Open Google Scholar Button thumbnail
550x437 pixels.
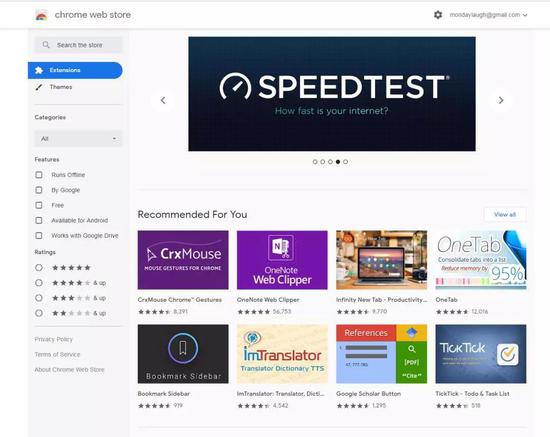(x=381, y=354)
